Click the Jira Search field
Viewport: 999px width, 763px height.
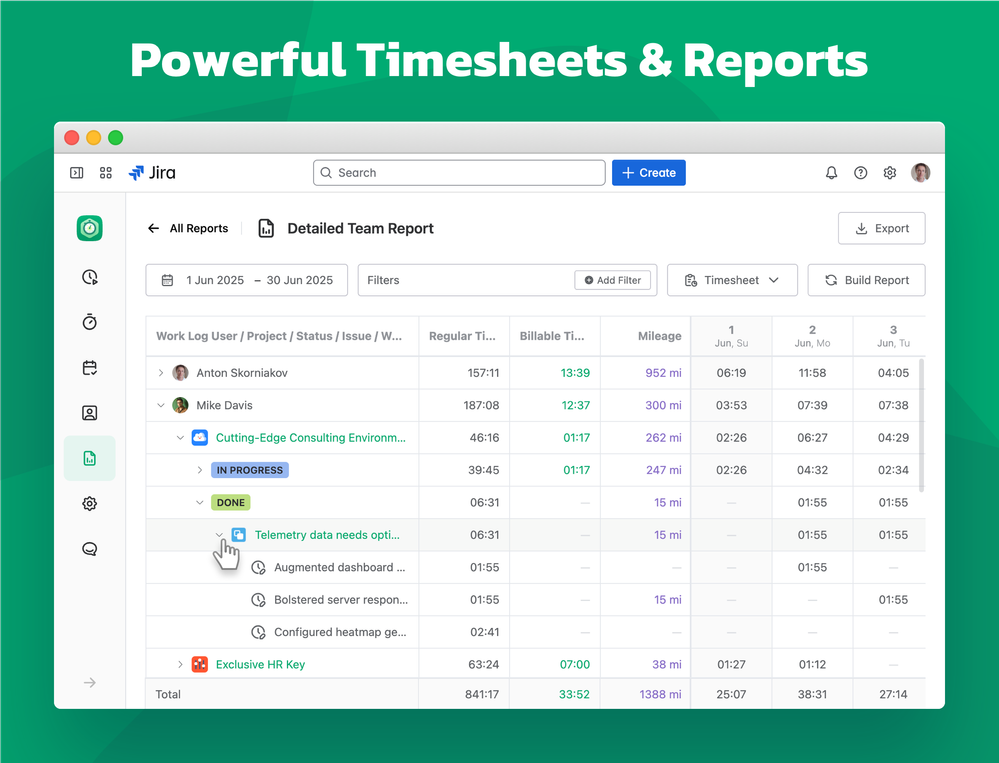coord(459,173)
